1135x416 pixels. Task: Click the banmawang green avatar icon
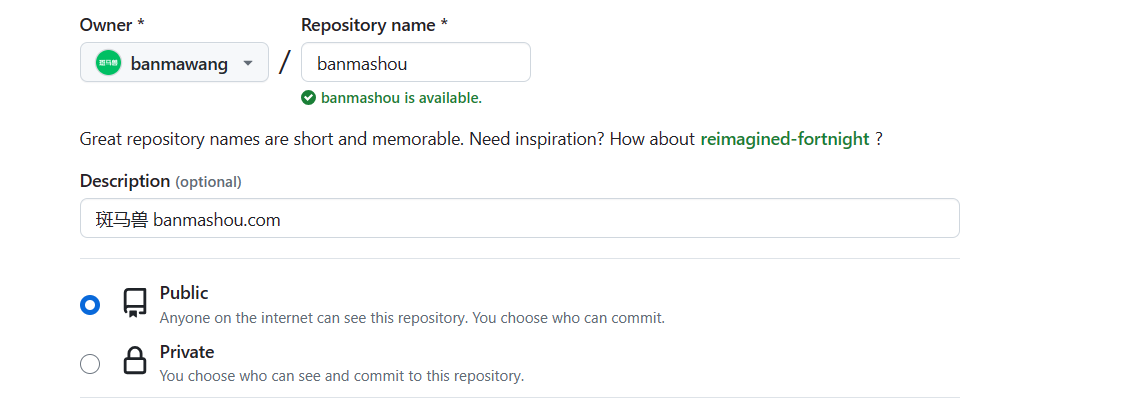(x=109, y=63)
